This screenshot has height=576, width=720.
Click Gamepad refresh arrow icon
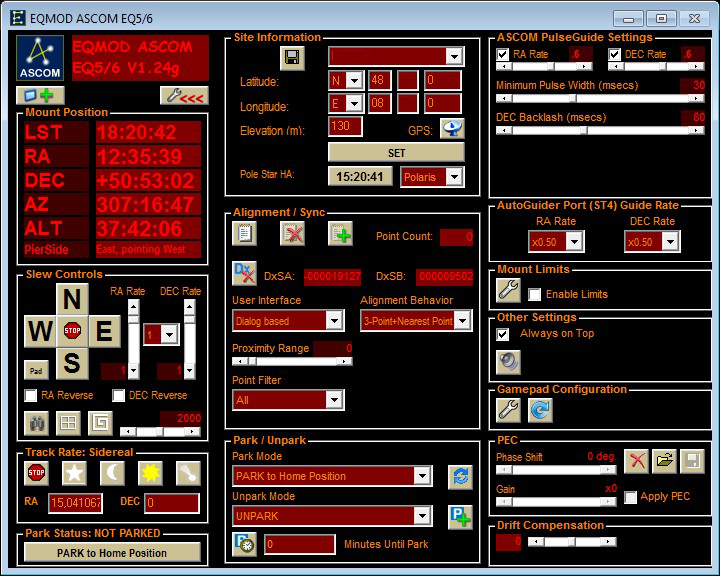coord(540,410)
